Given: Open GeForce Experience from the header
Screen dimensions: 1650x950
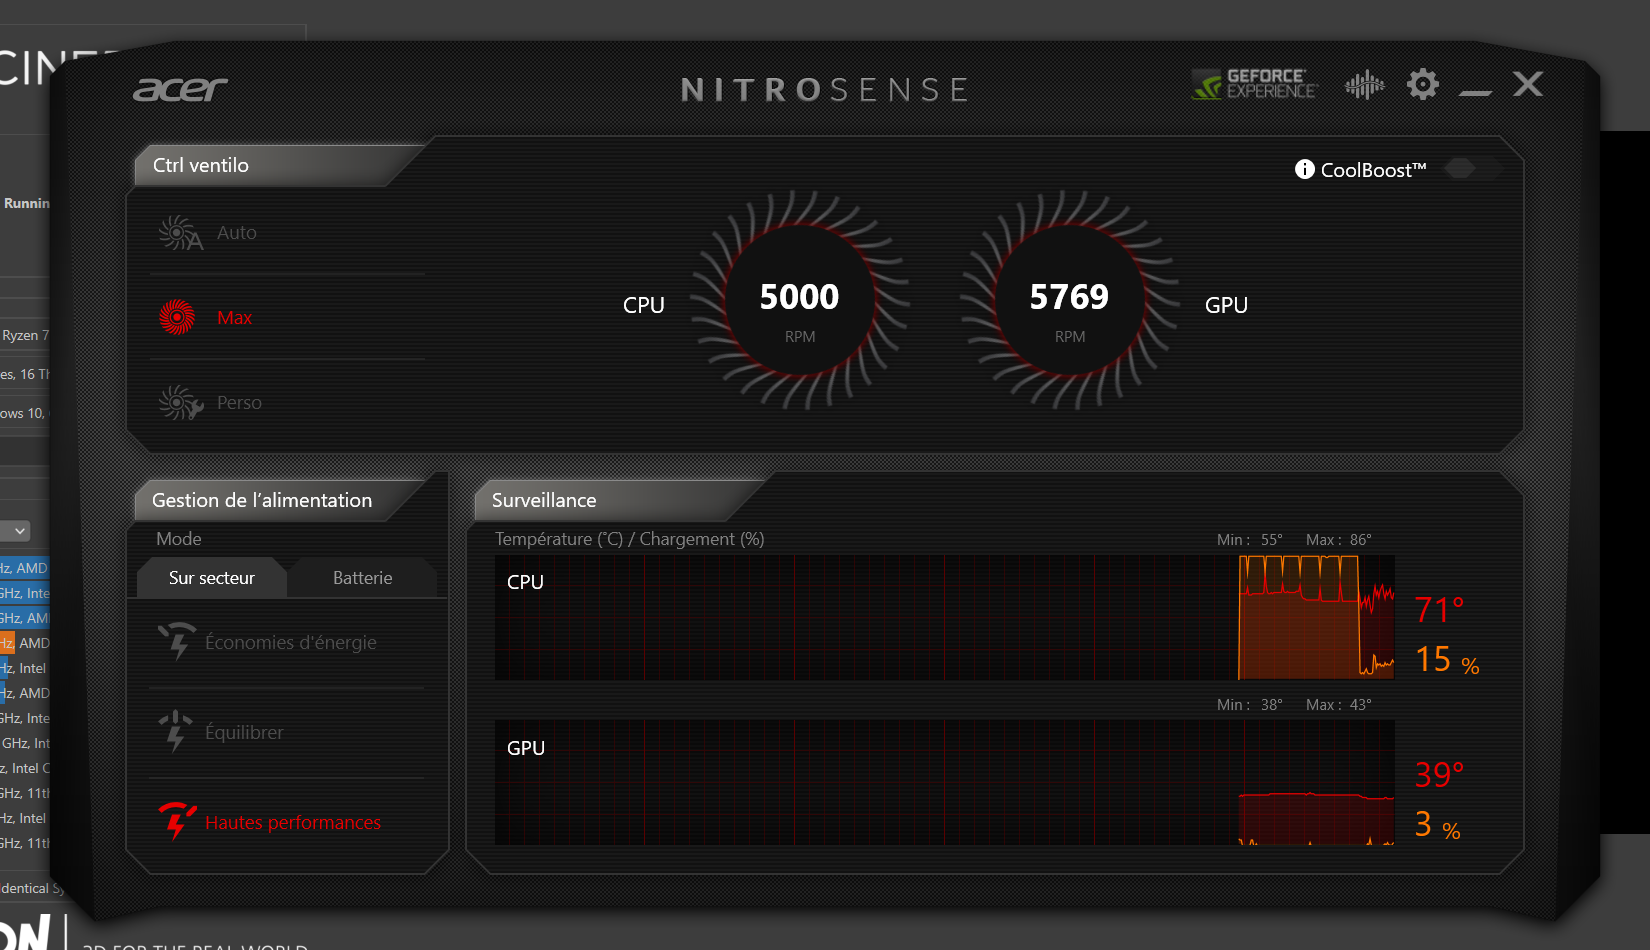Looking at the screenshot, I should tap(1254, 84).
